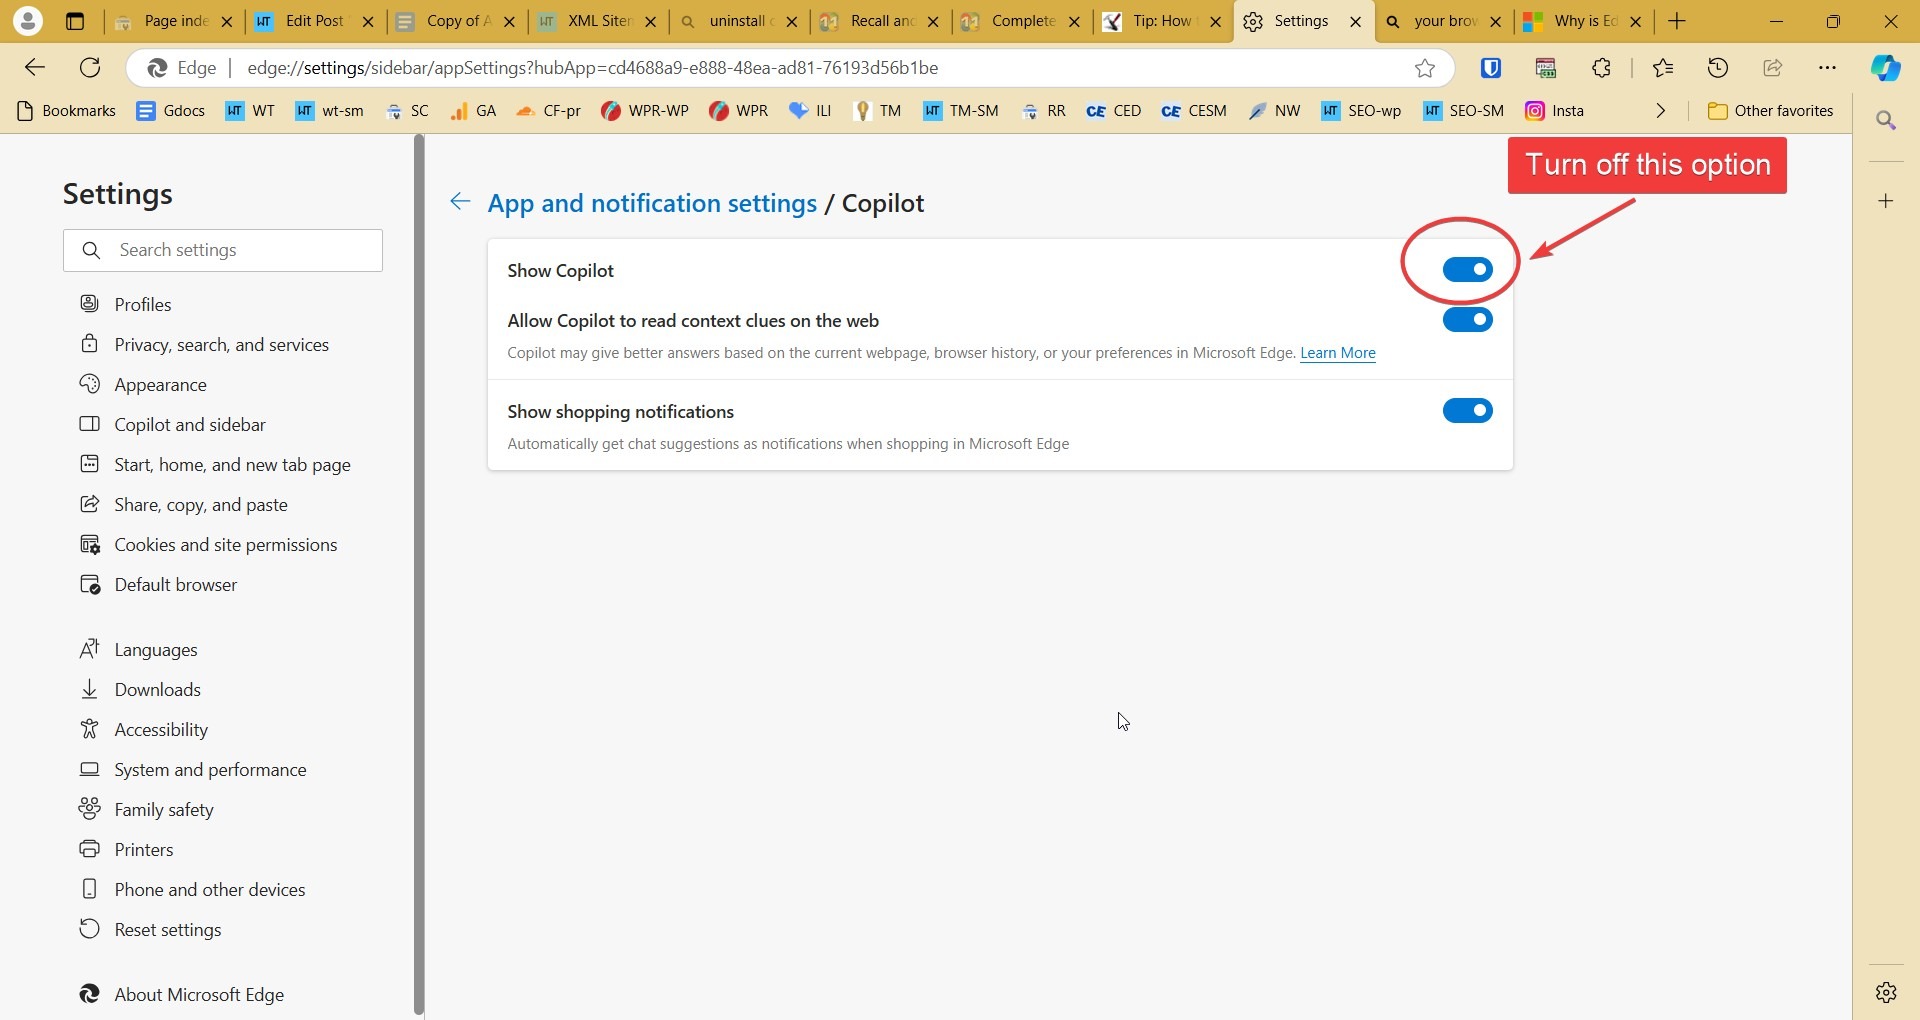
Task: Open Downloads settings
Action: click(x=158, y=689)
